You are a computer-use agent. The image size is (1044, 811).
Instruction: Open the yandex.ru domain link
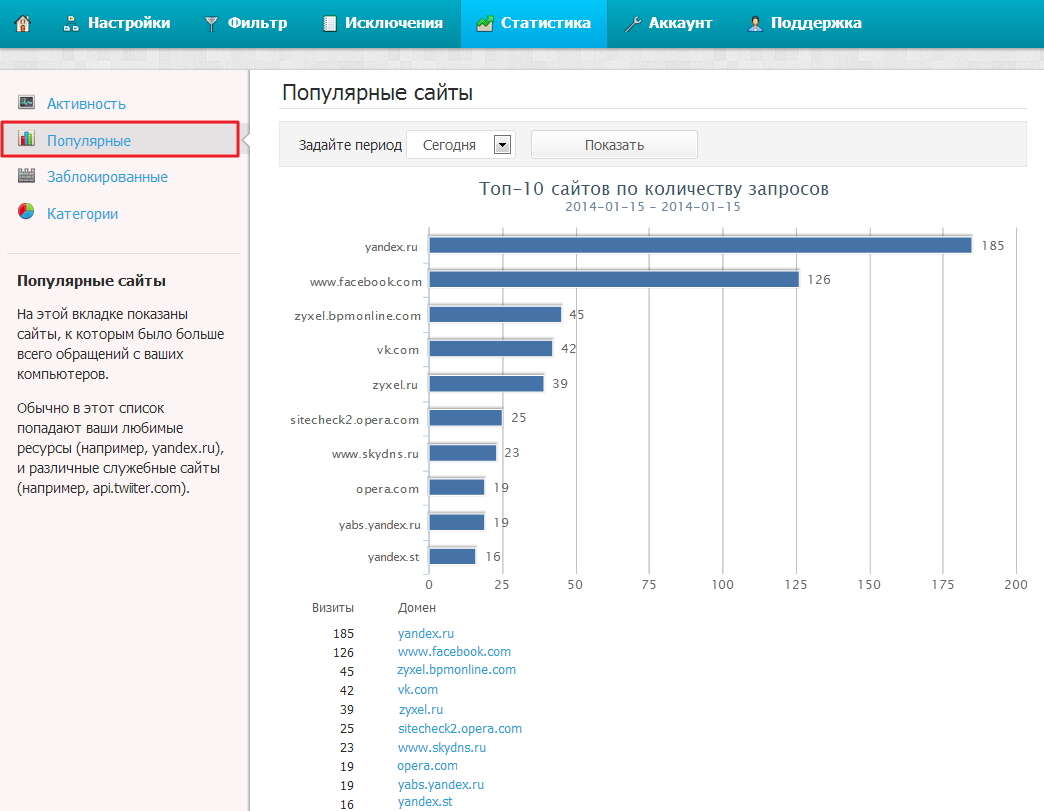pos(426,633)
